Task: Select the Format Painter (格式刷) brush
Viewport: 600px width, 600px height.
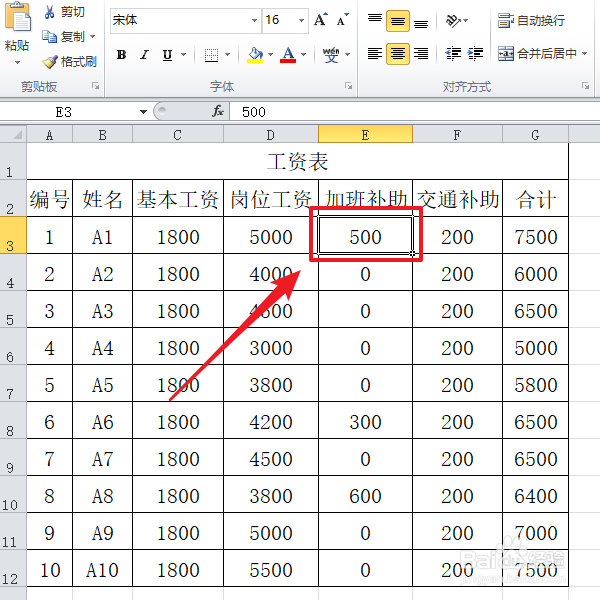Action: tap(50, 62)
